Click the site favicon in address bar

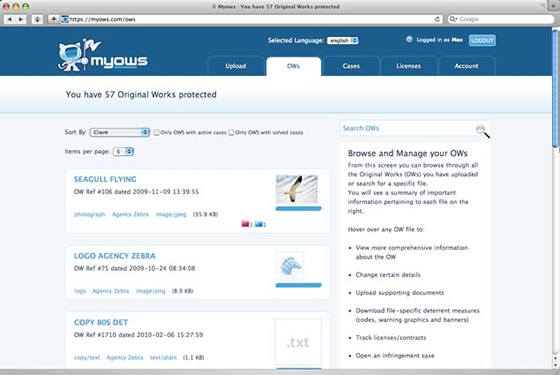pyautogui.click(x=65, y=19)
